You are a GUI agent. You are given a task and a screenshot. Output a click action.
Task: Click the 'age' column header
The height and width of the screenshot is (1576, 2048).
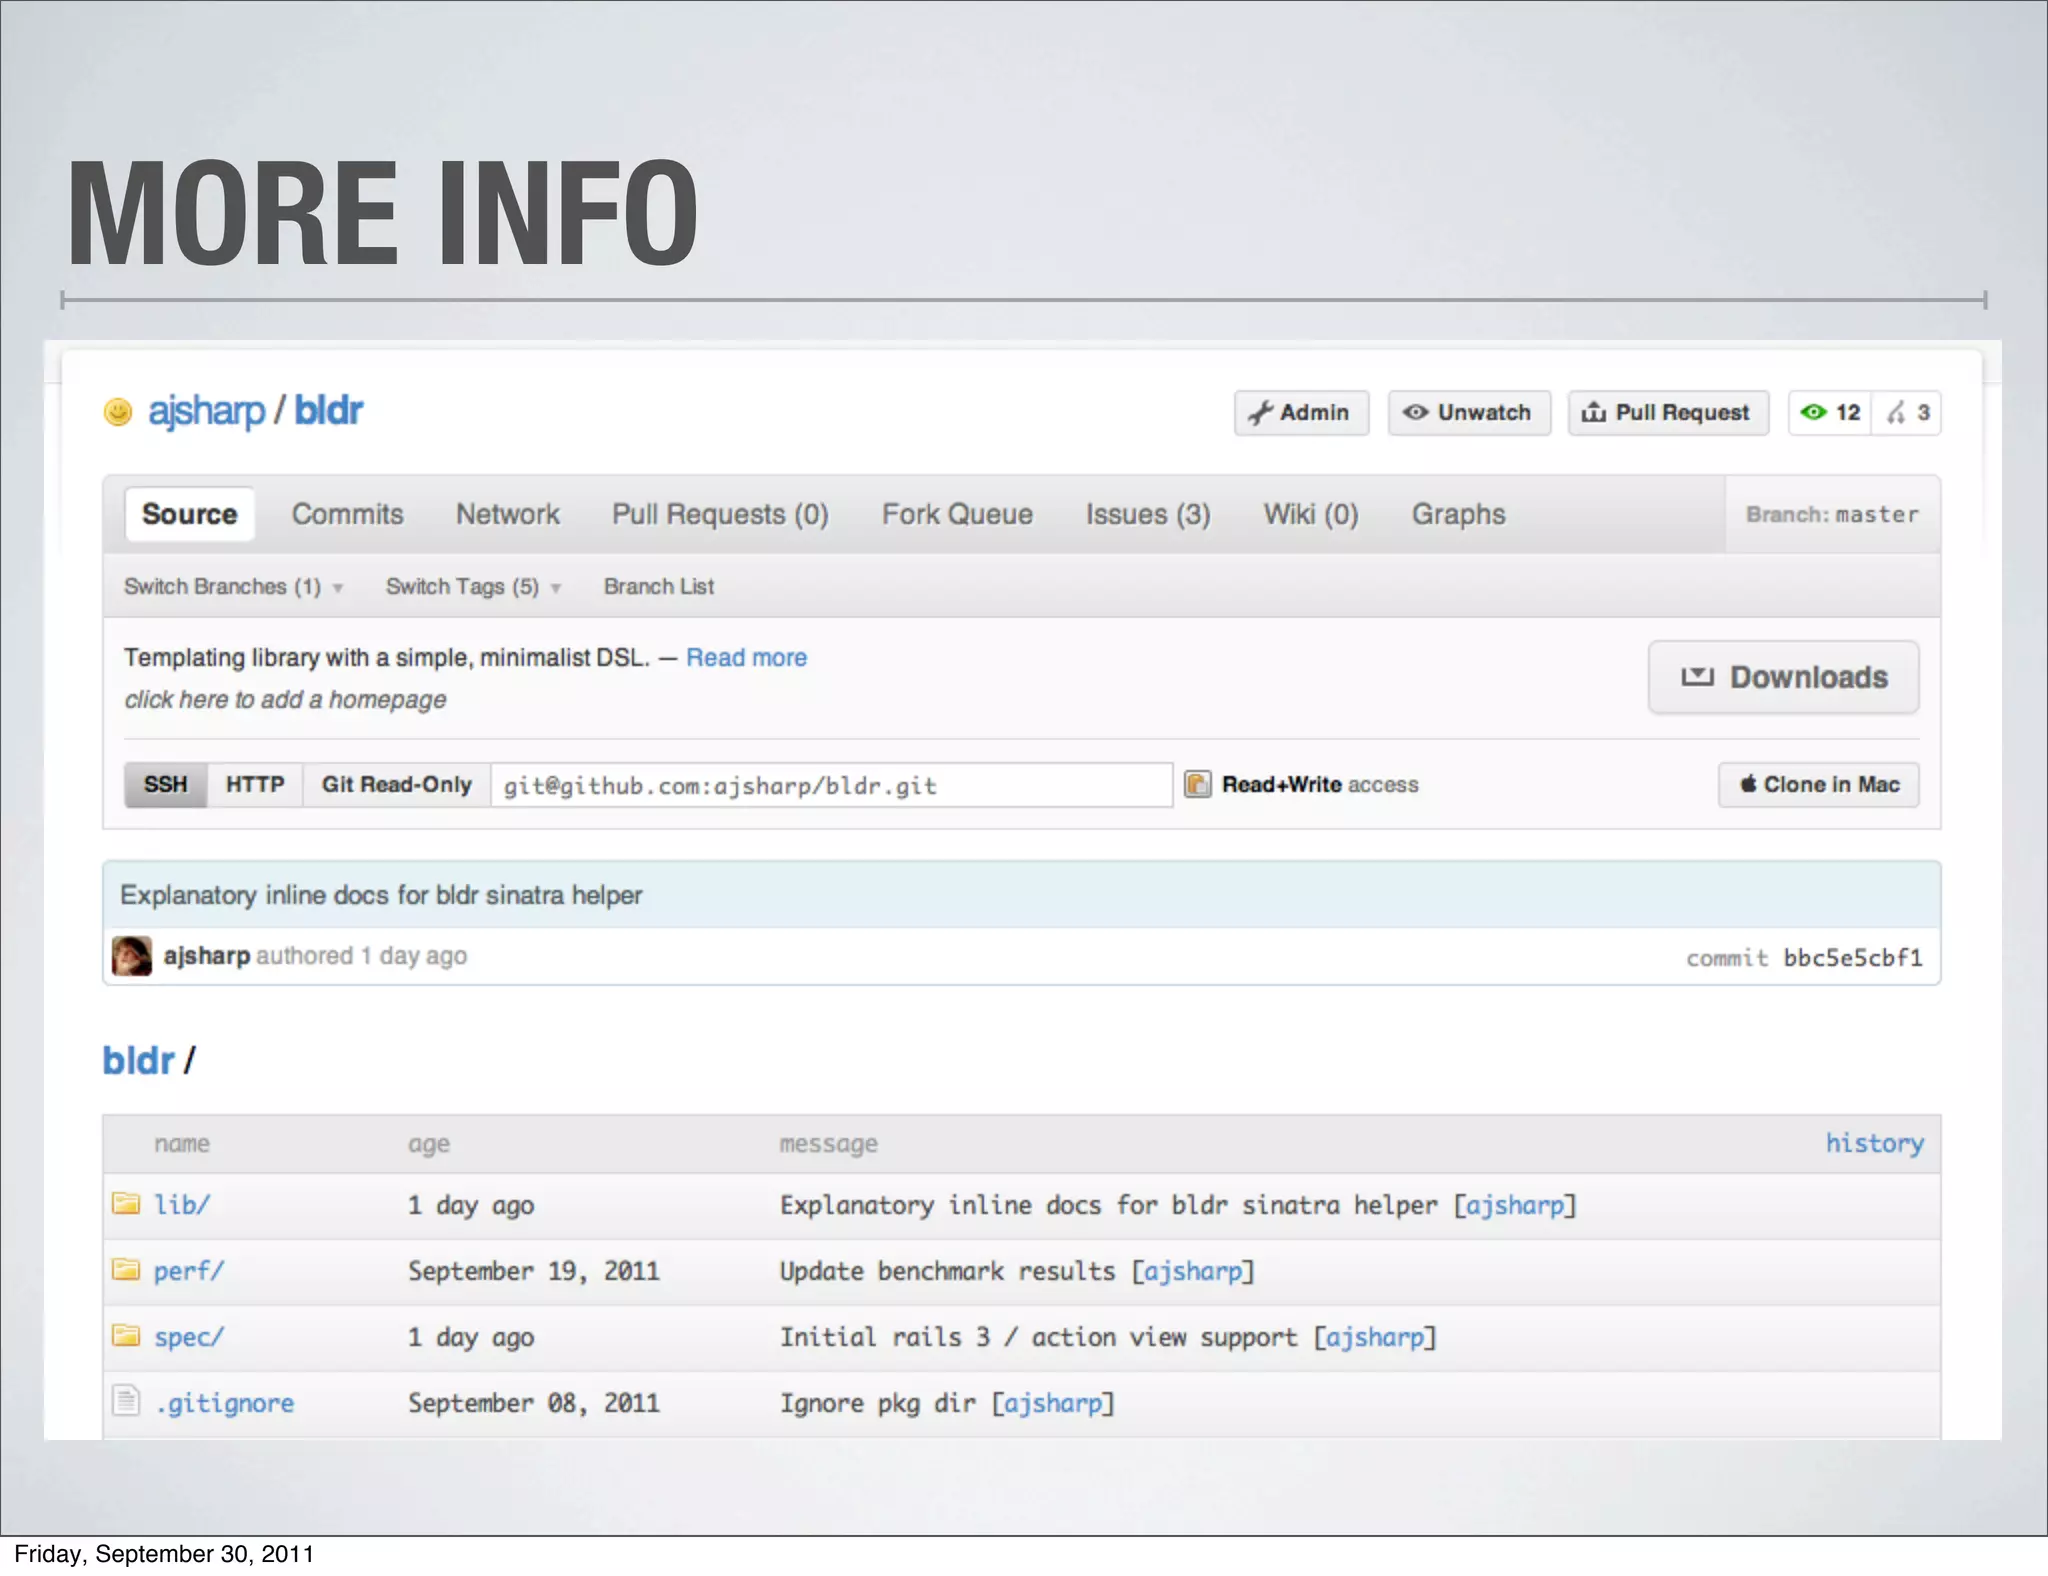tap(429, 1144)
